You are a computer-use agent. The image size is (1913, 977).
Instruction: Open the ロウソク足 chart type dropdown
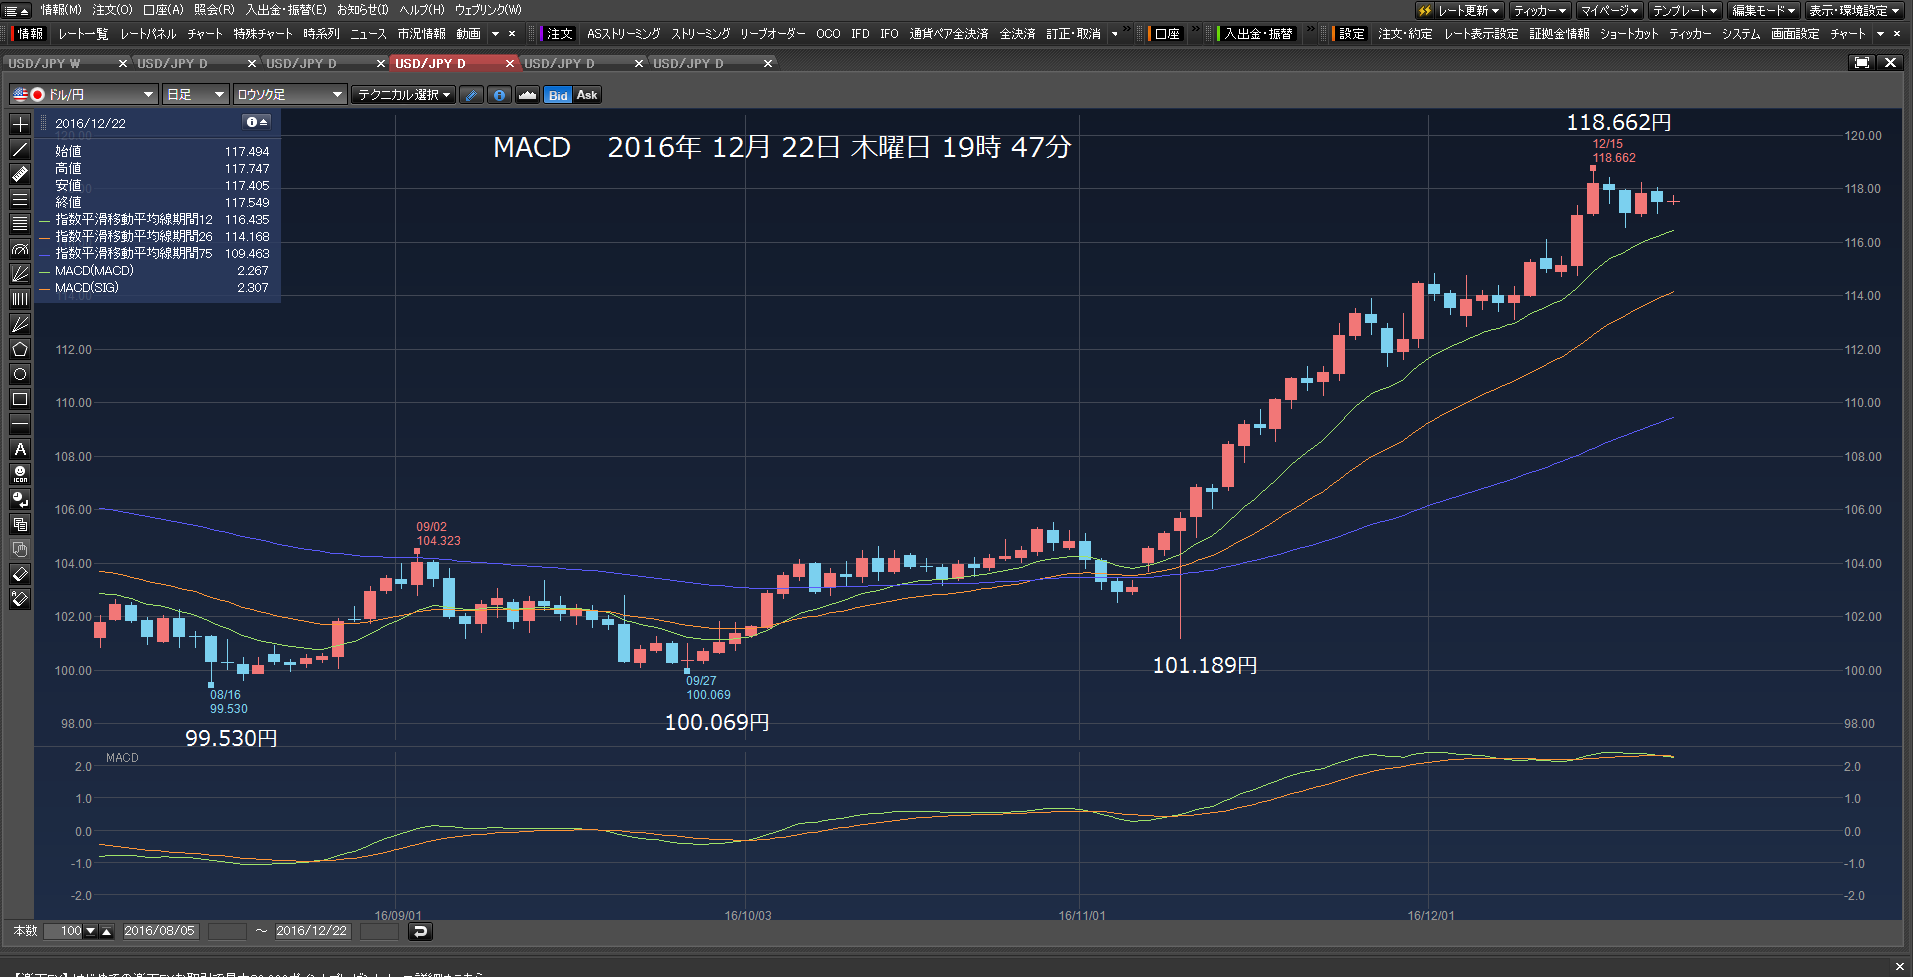(290, 94)
